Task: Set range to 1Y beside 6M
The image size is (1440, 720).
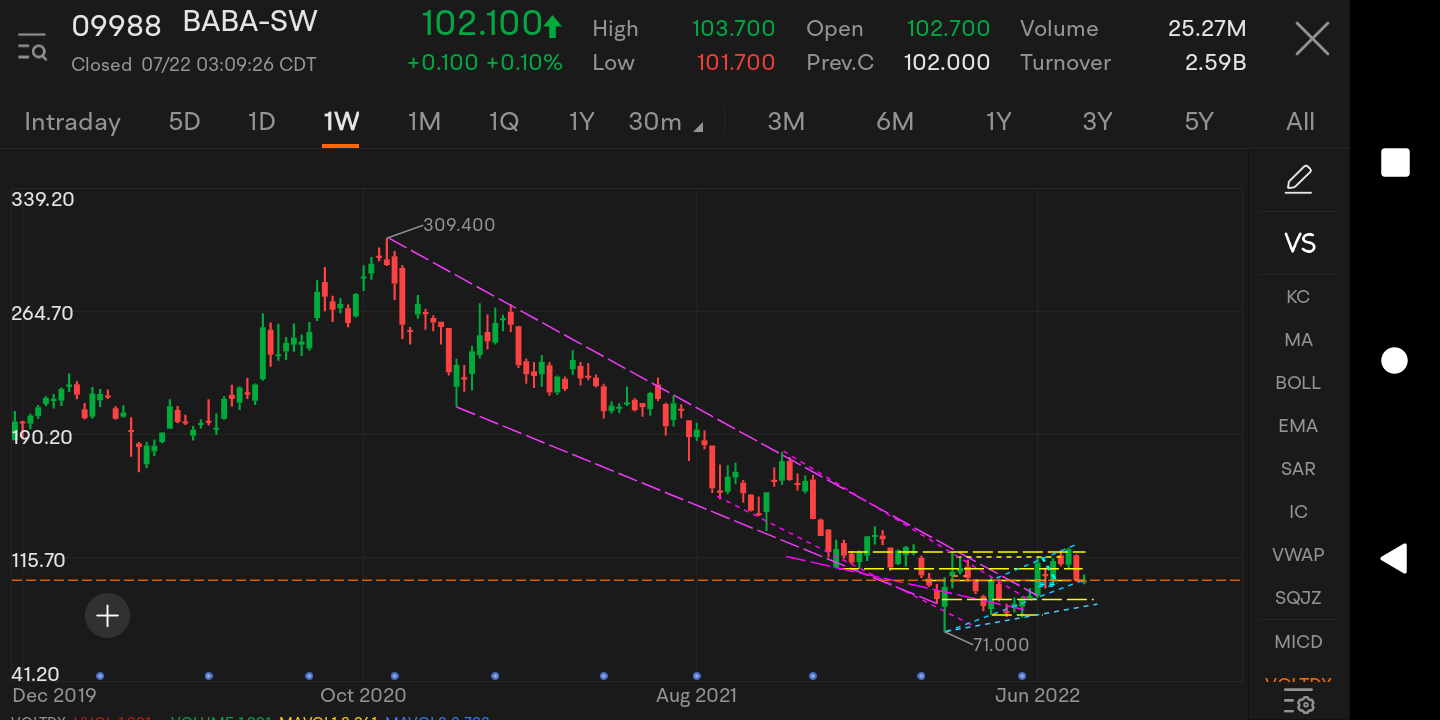Action: (998, 122)
